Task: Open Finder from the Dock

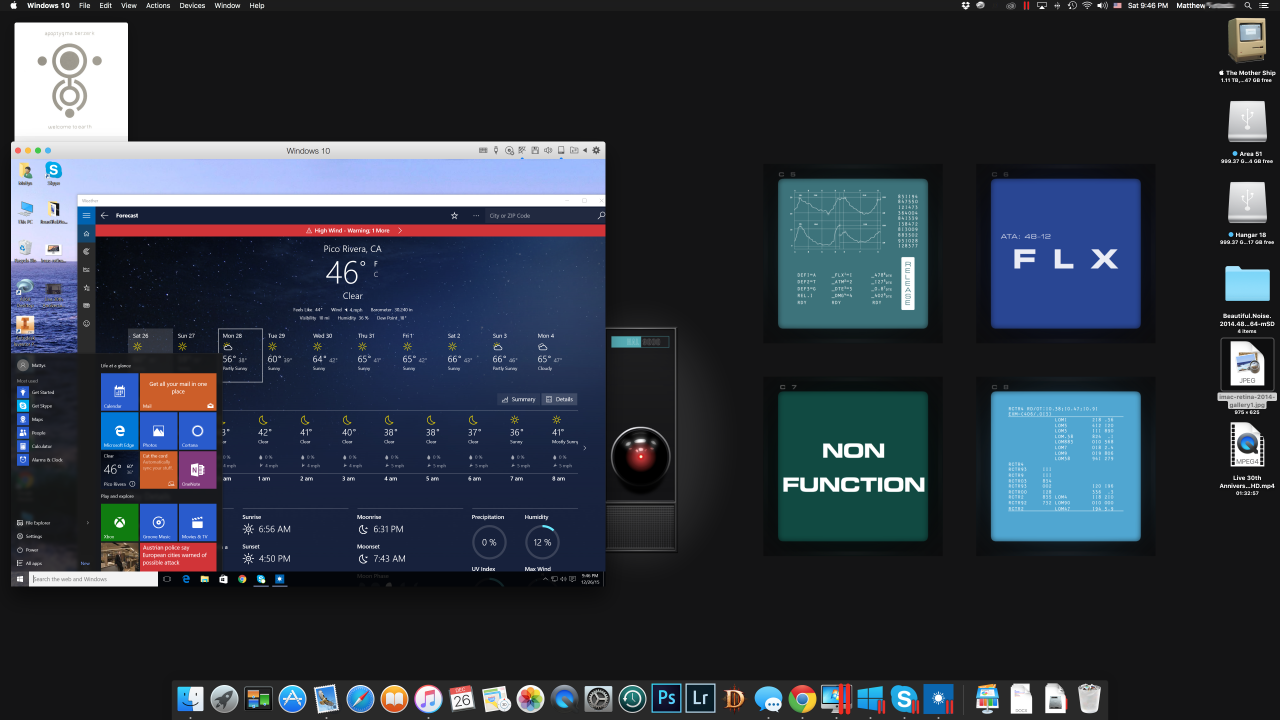Action: pyautogui.click(x=190, y=698)
